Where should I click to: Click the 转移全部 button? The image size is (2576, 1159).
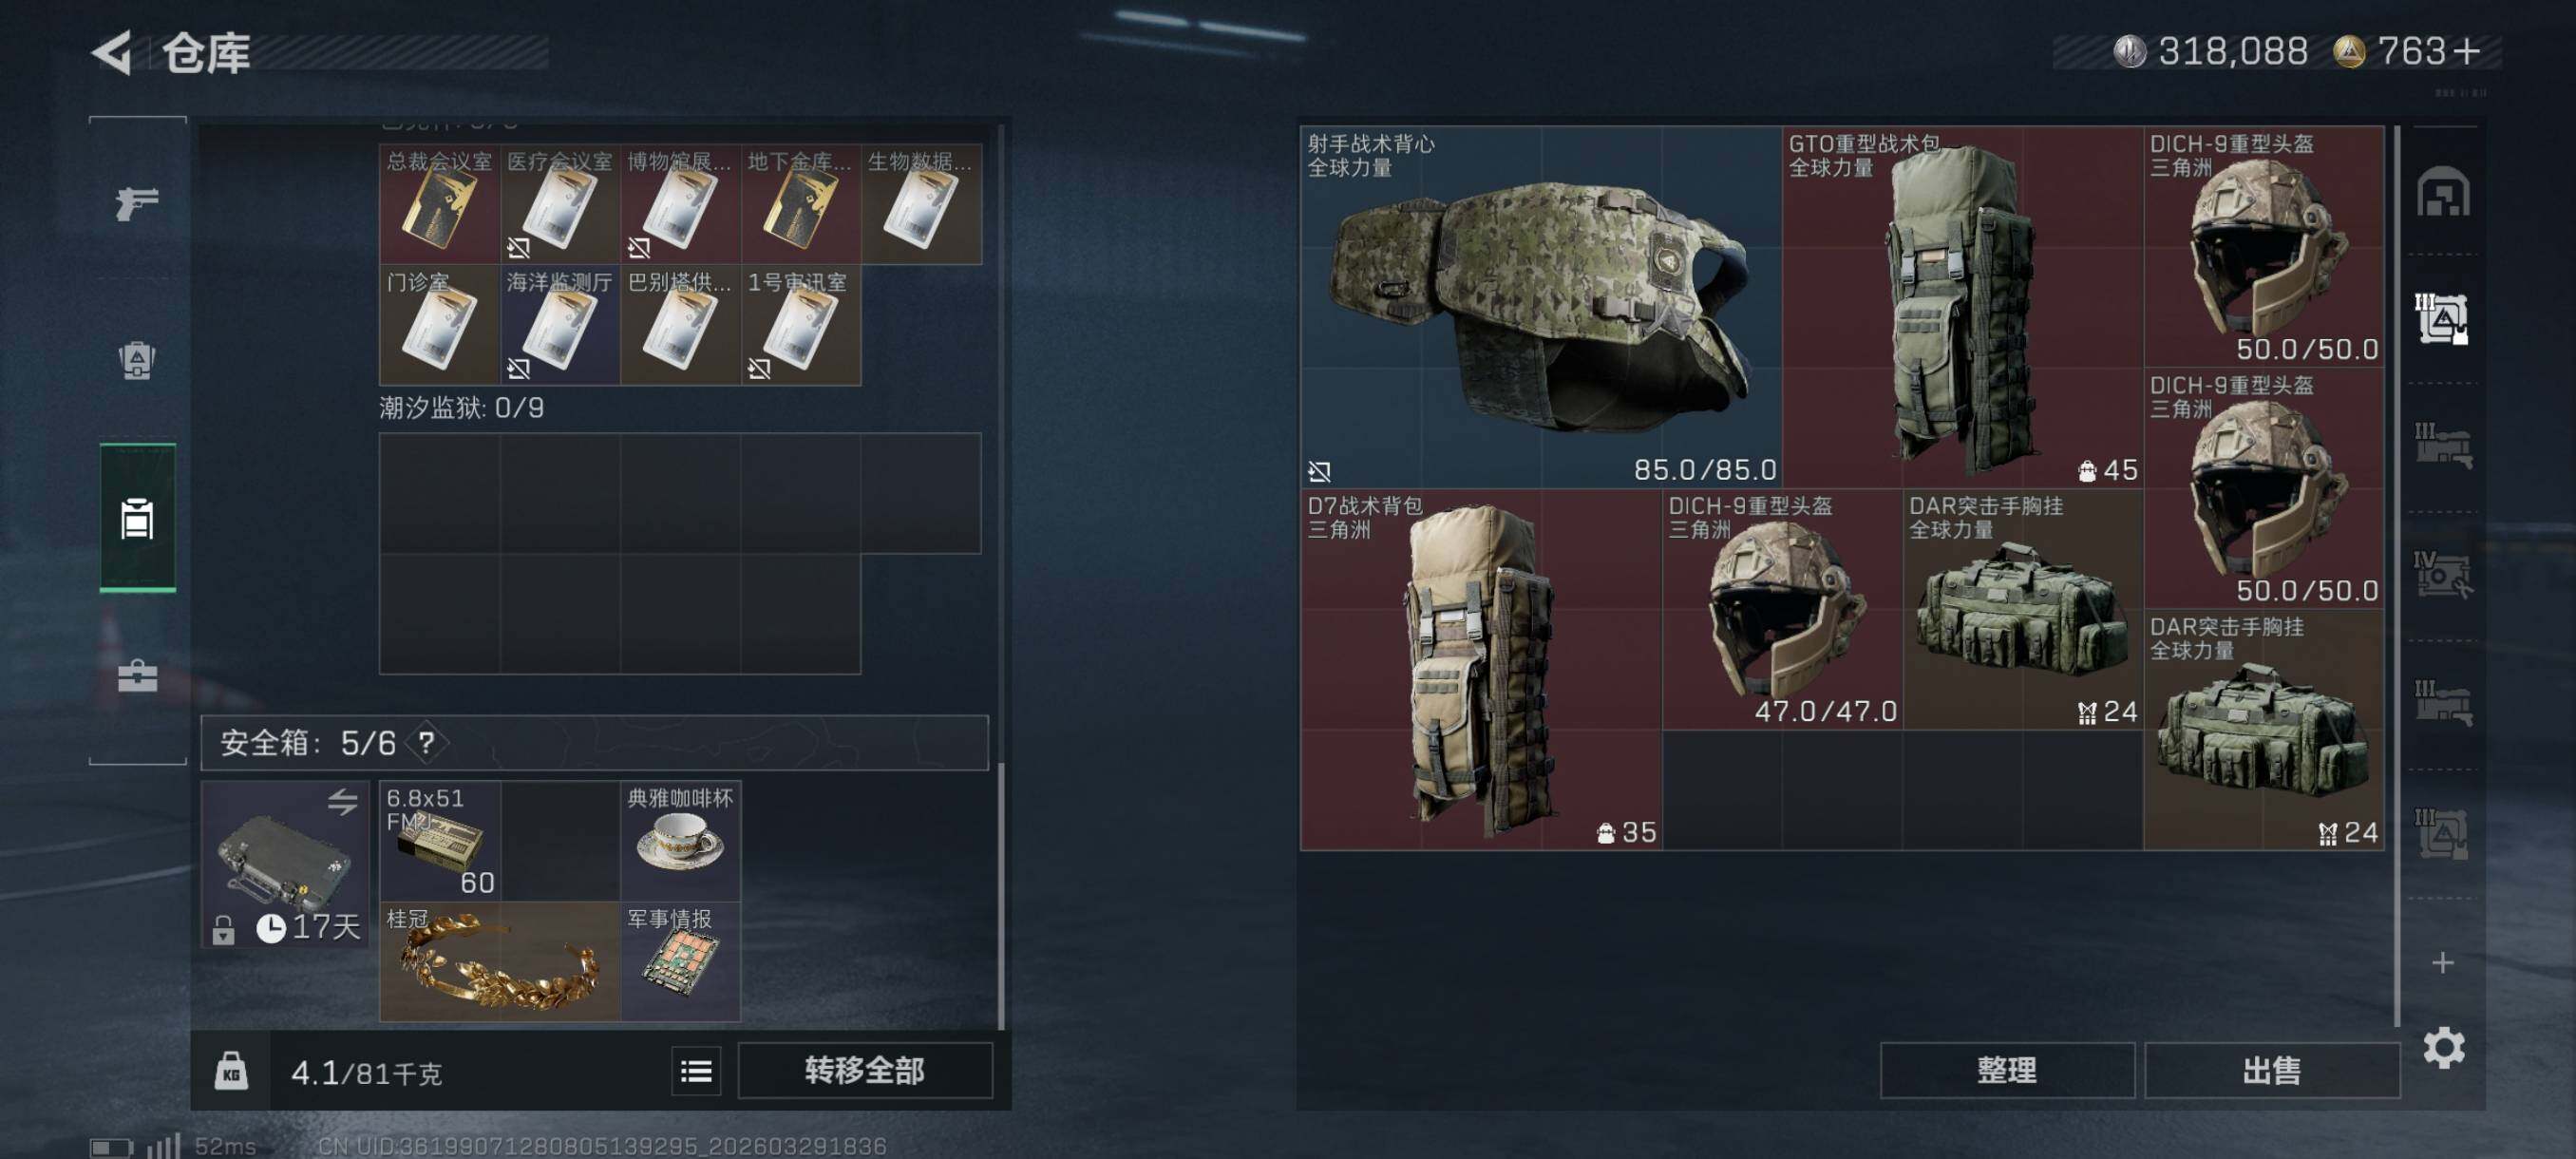[x=865, y=1071]
